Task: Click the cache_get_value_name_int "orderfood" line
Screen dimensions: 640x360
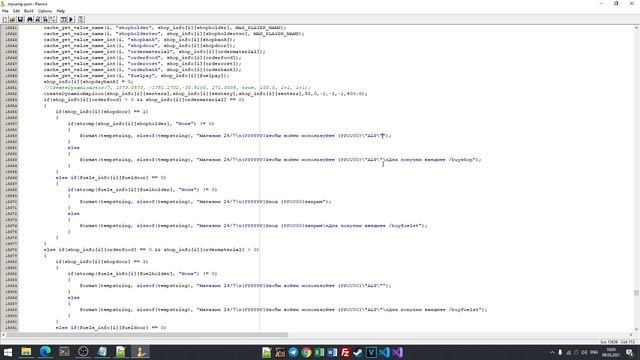Action: 142,58
